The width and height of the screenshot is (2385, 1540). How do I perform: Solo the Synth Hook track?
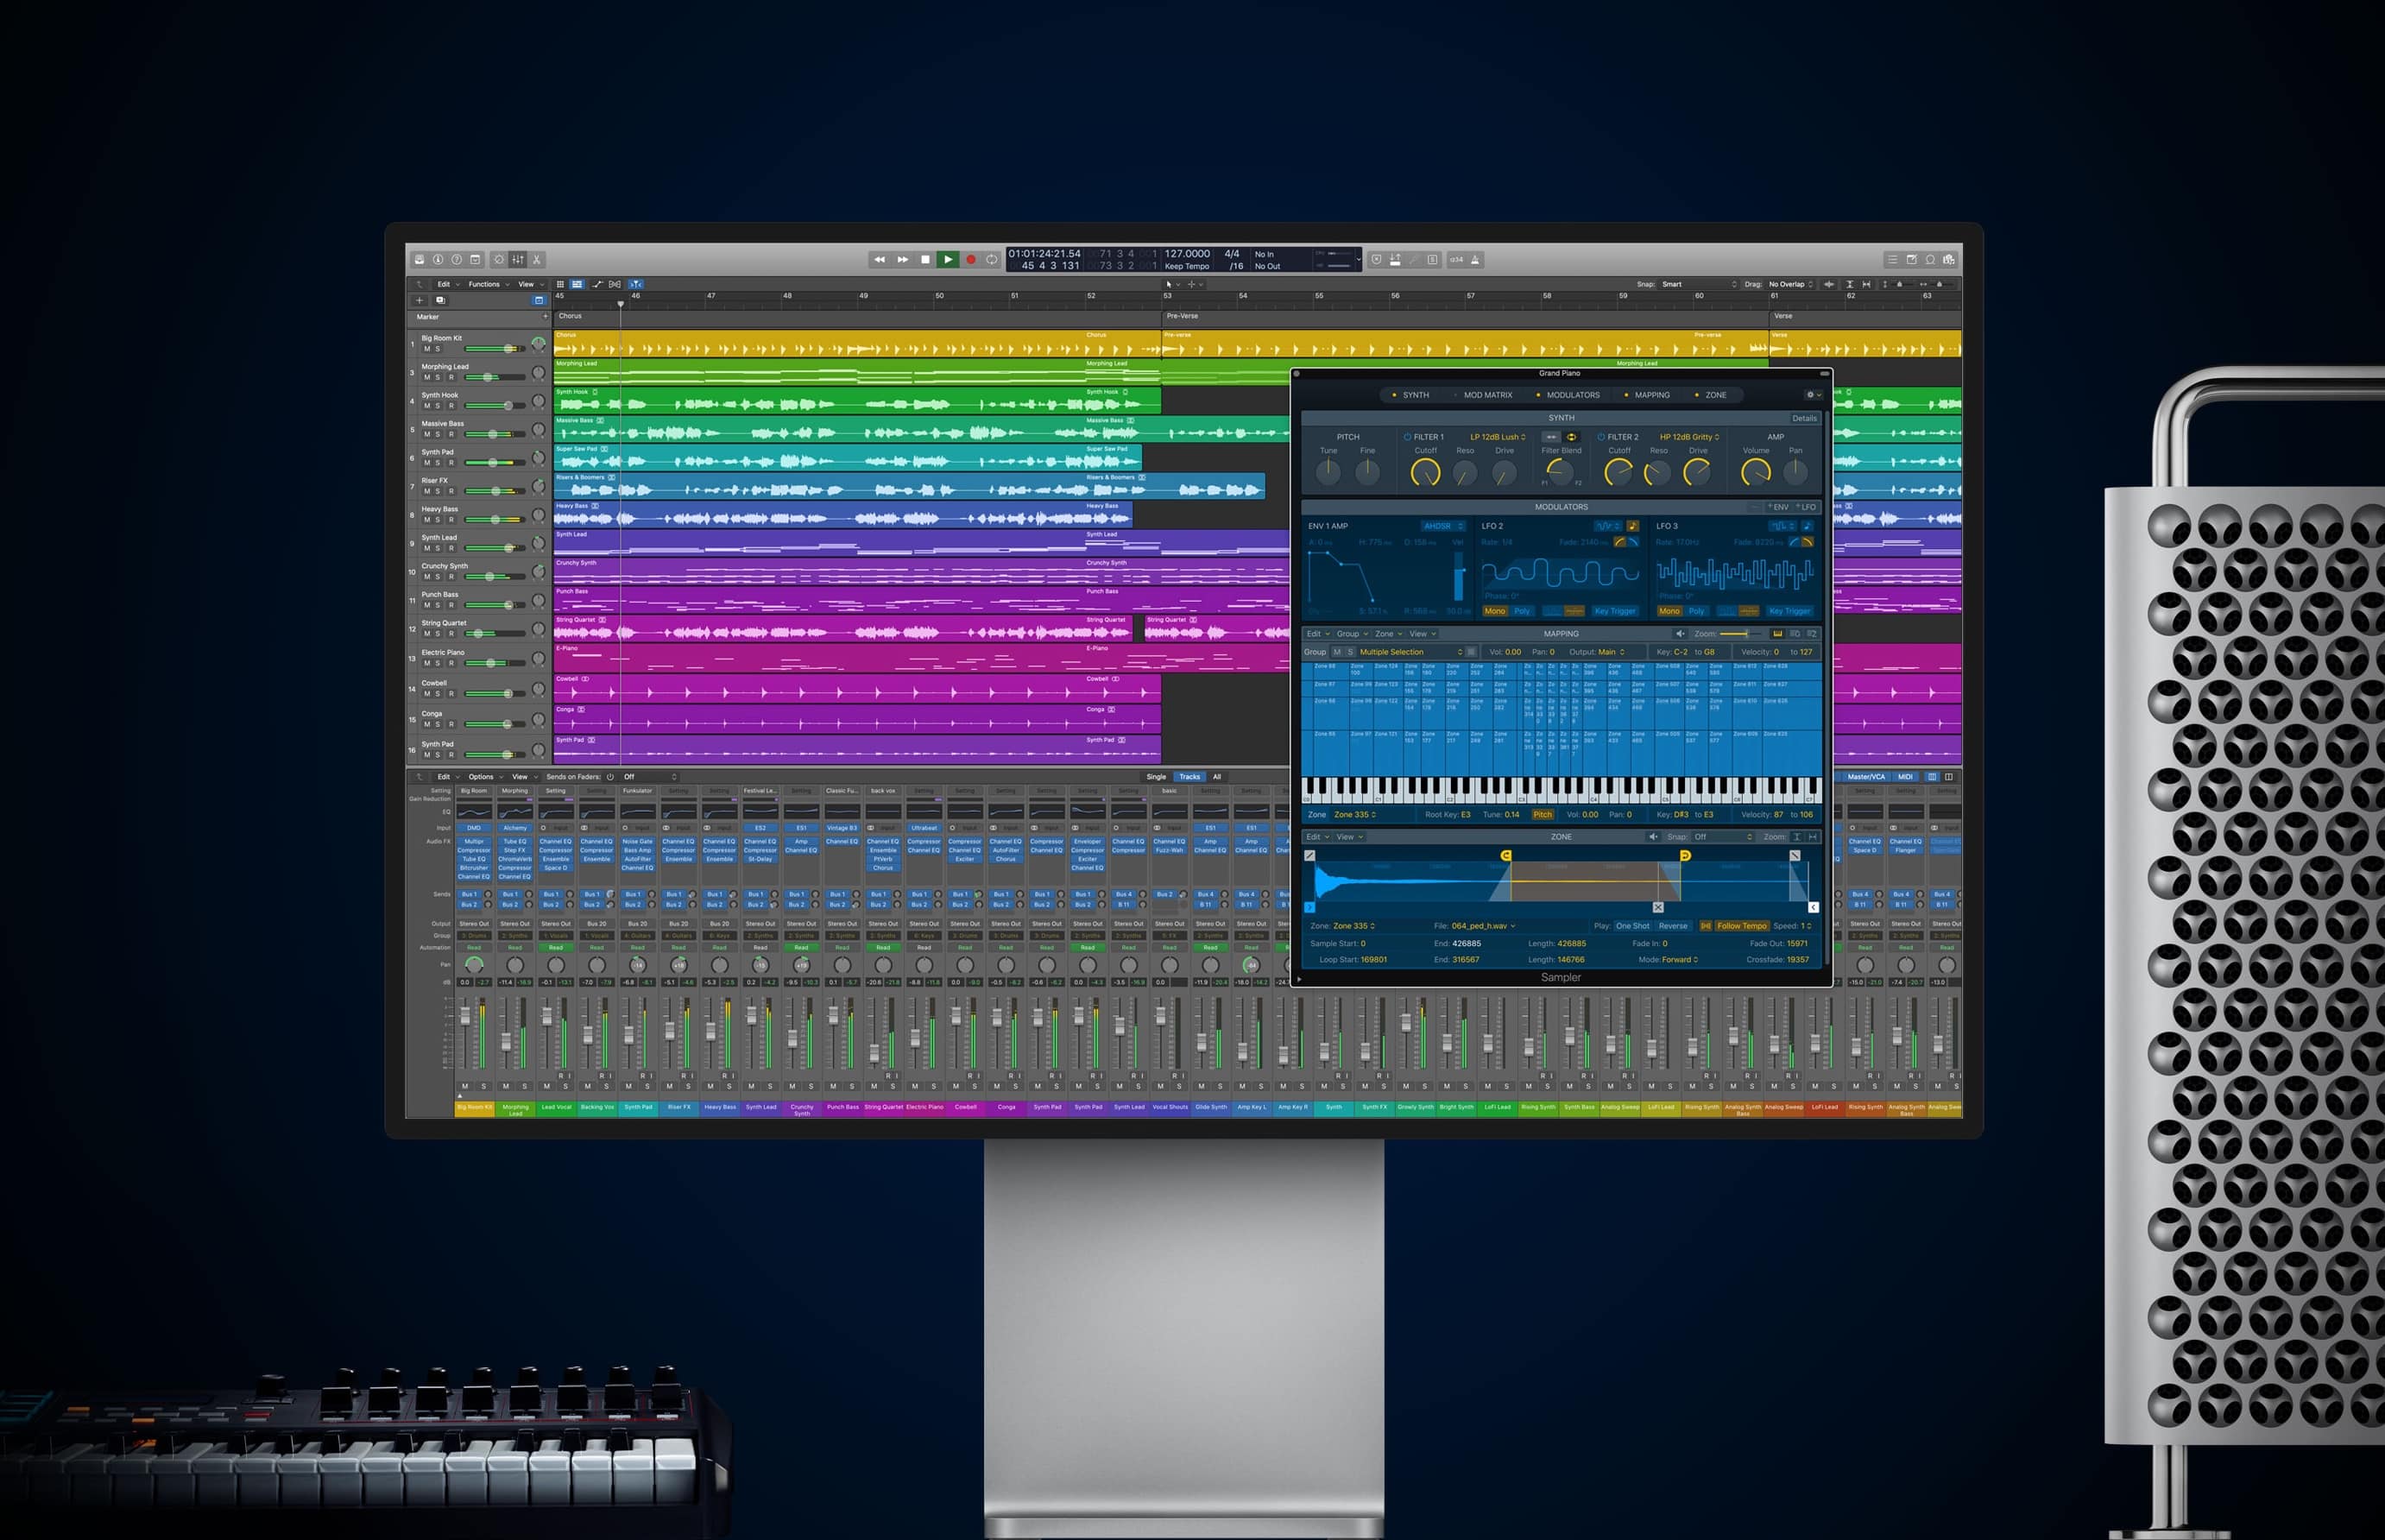tap(438, 406)
